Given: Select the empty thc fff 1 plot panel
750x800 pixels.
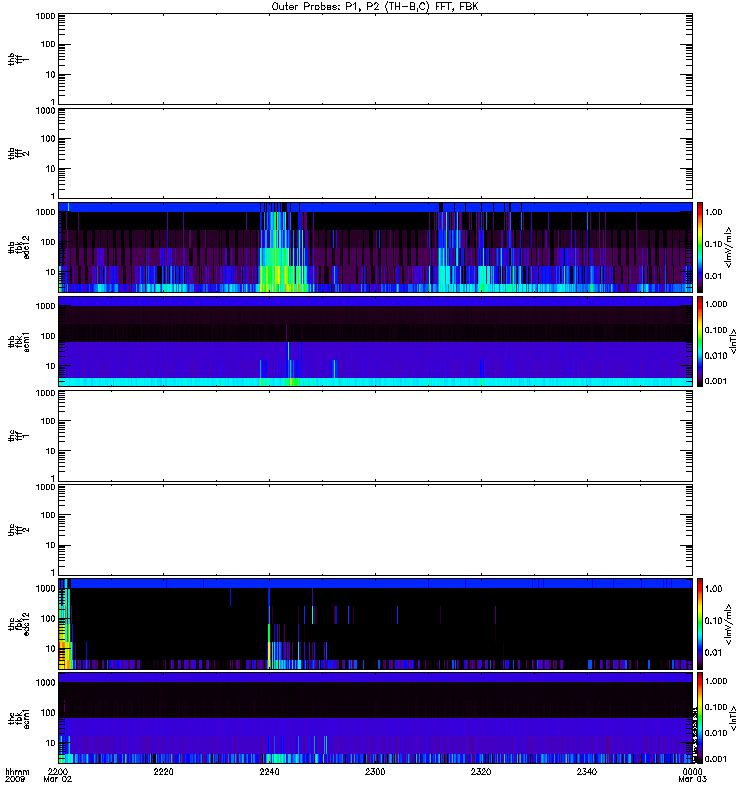Looking at the screenshot, I should (375, 436).
